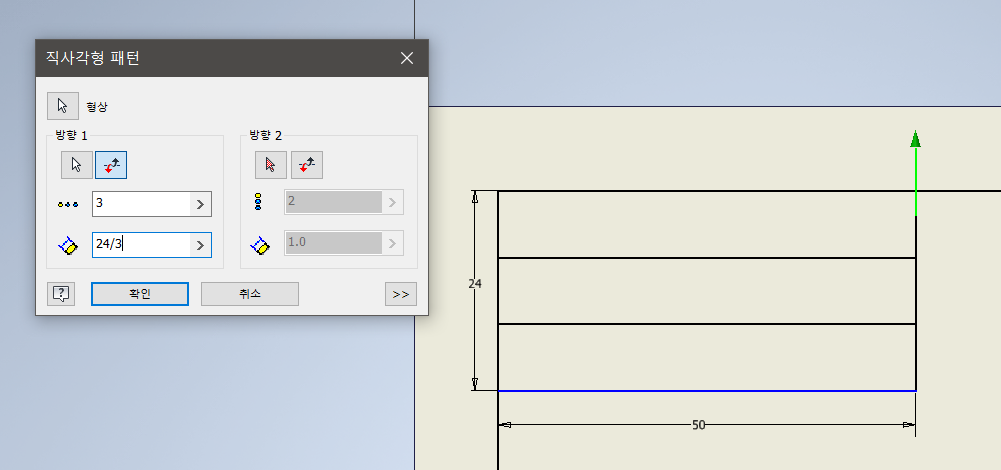Select Direction 2 path picker arrow
This screenshot has height=470, width=1001.
pyautogui.click(x=271, y=165)
